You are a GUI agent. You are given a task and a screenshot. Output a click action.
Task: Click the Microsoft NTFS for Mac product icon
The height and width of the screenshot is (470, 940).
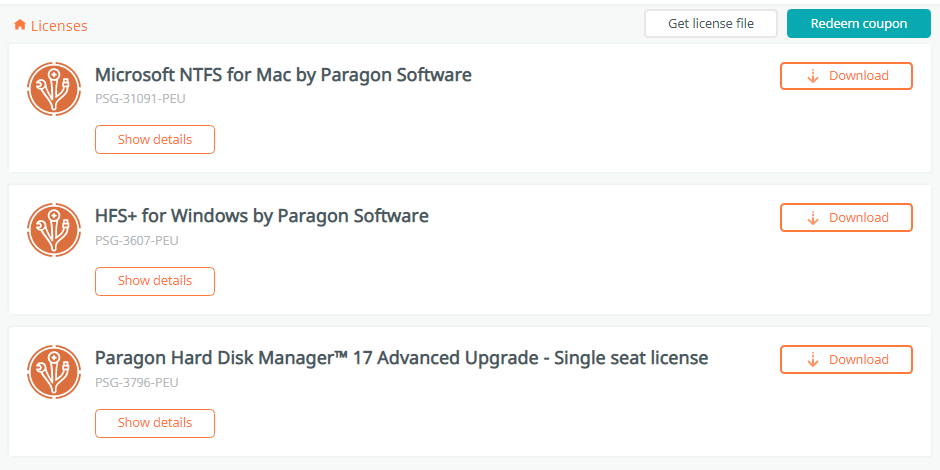coord(54,89)
